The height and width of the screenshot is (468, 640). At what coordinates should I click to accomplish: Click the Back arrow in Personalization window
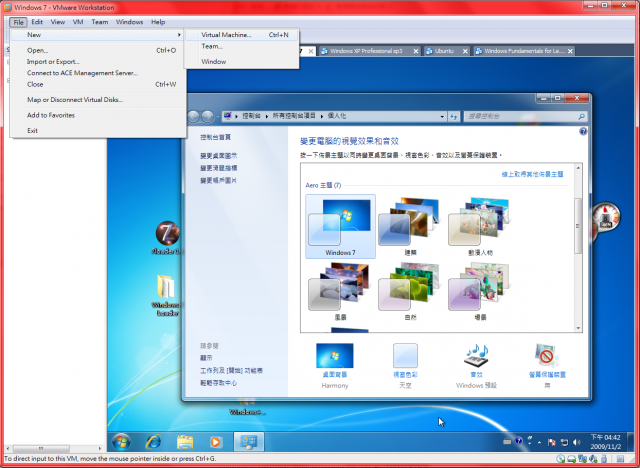[193, 116]
